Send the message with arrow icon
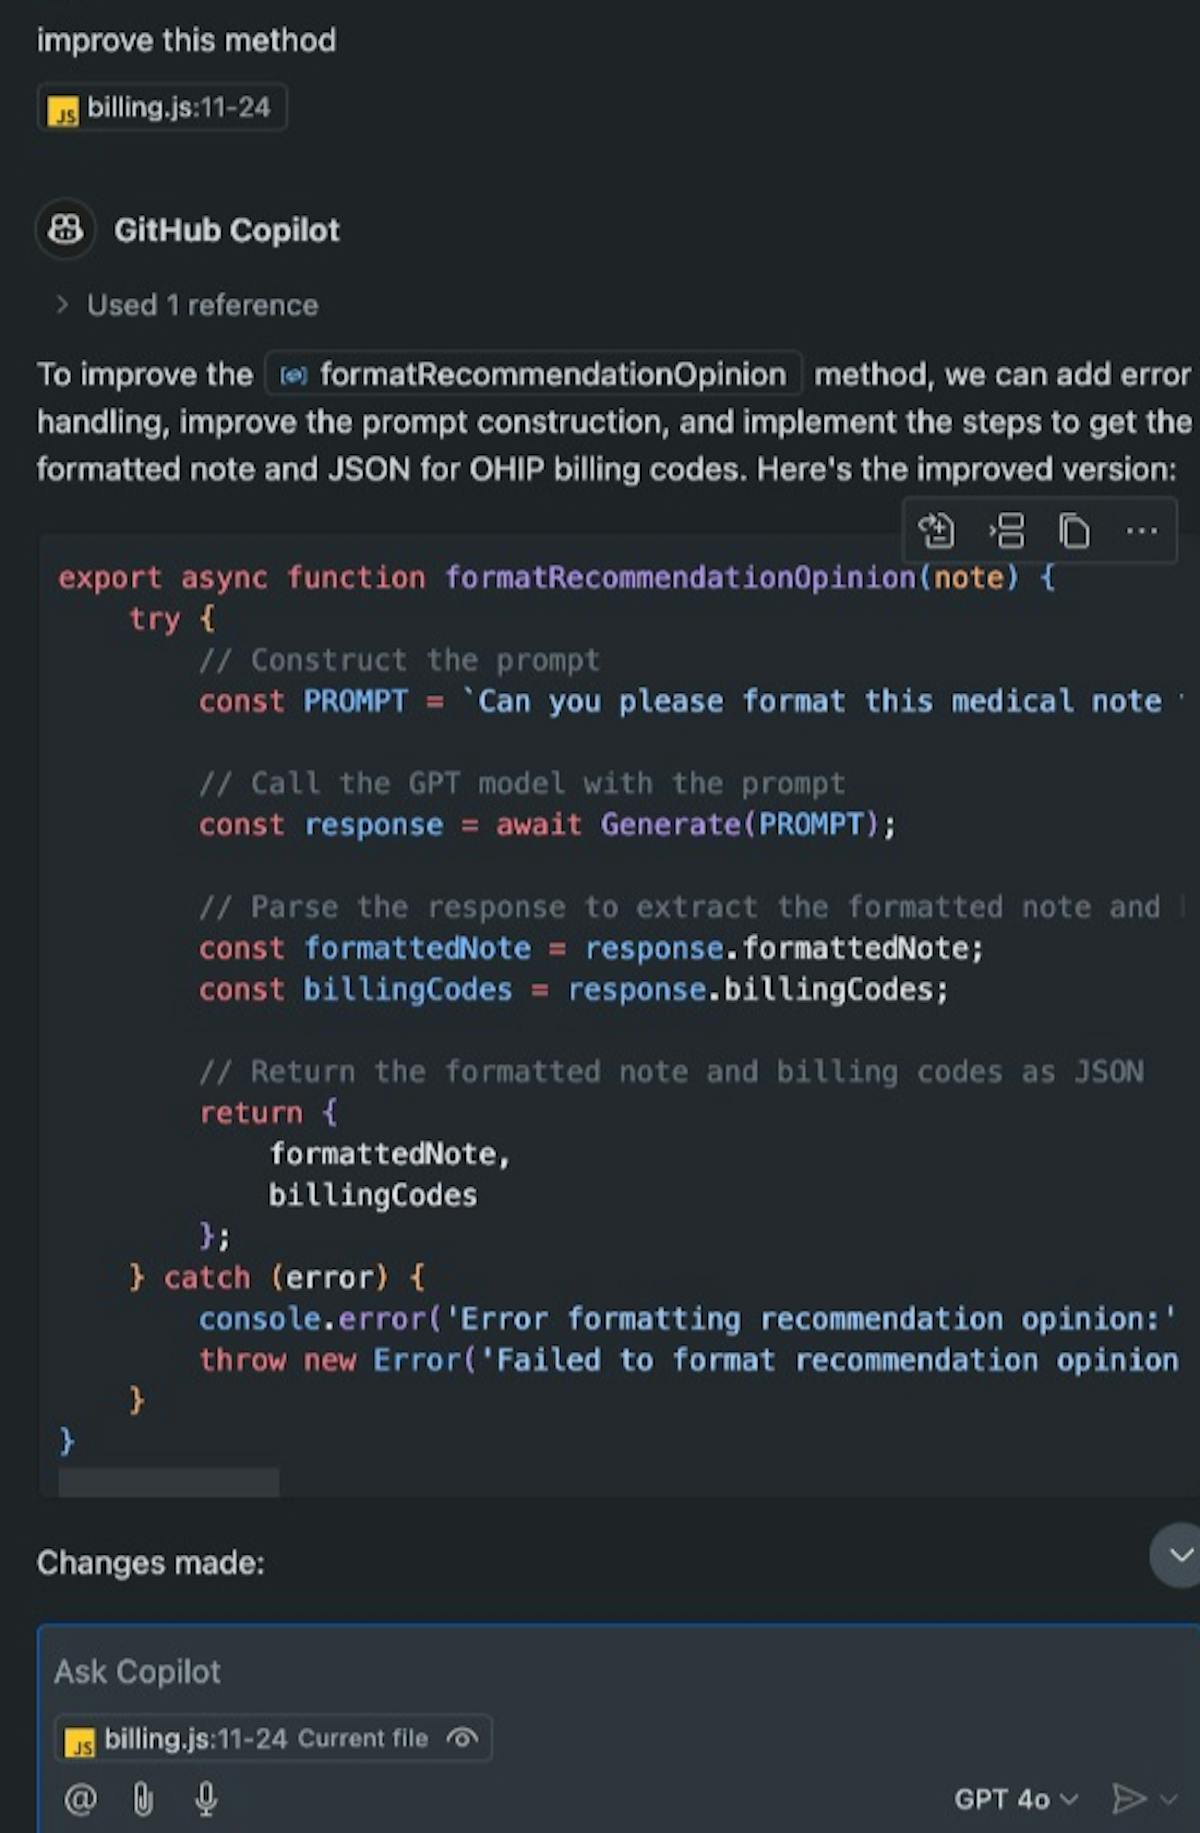1200x1833 pixels. point(1128,1798)
